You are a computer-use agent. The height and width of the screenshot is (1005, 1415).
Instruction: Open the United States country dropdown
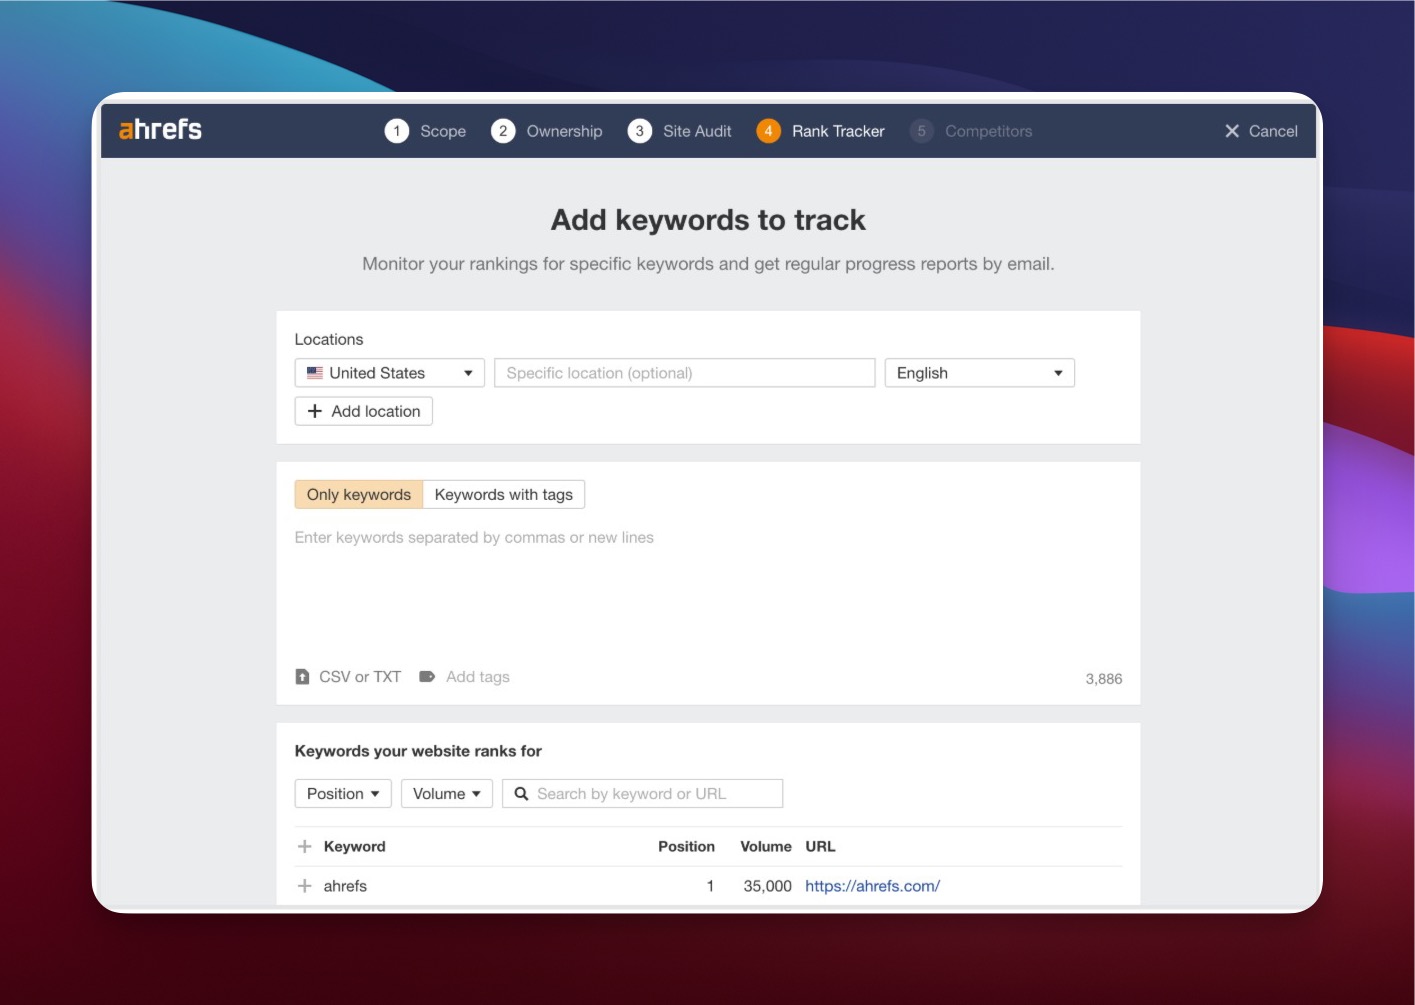pos(388,372)
